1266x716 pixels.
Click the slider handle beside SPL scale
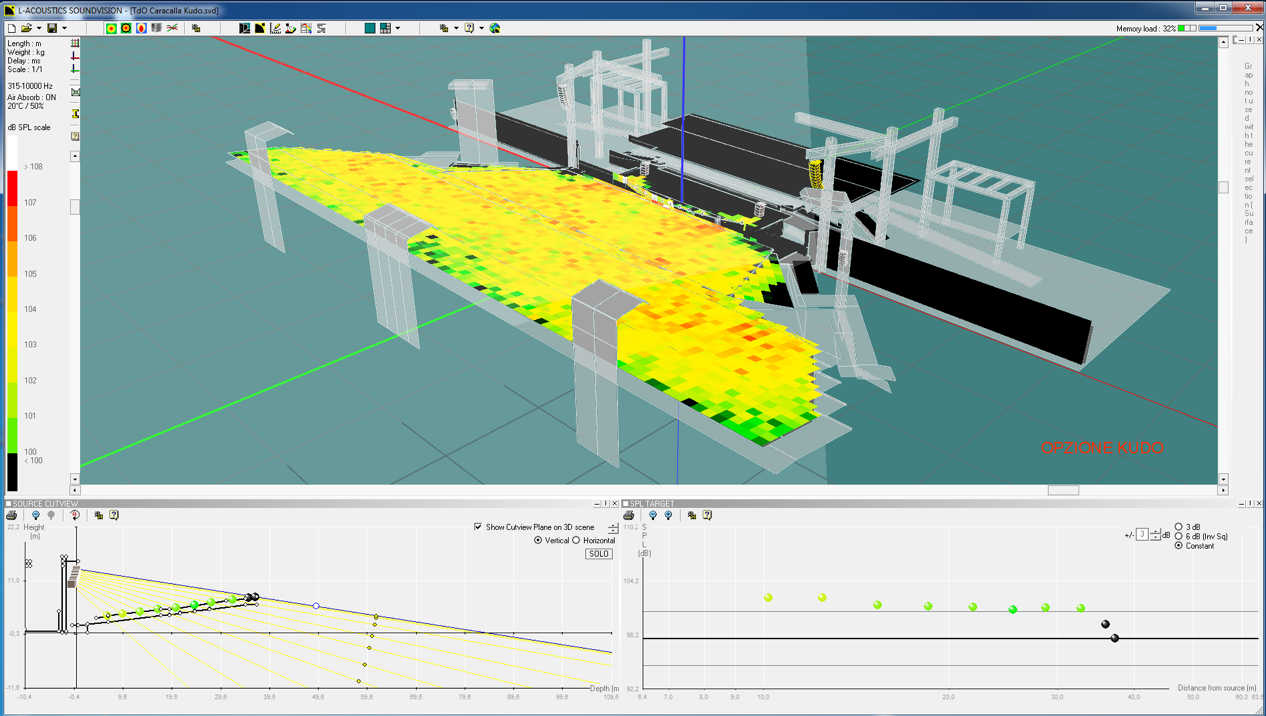point(75,206)
